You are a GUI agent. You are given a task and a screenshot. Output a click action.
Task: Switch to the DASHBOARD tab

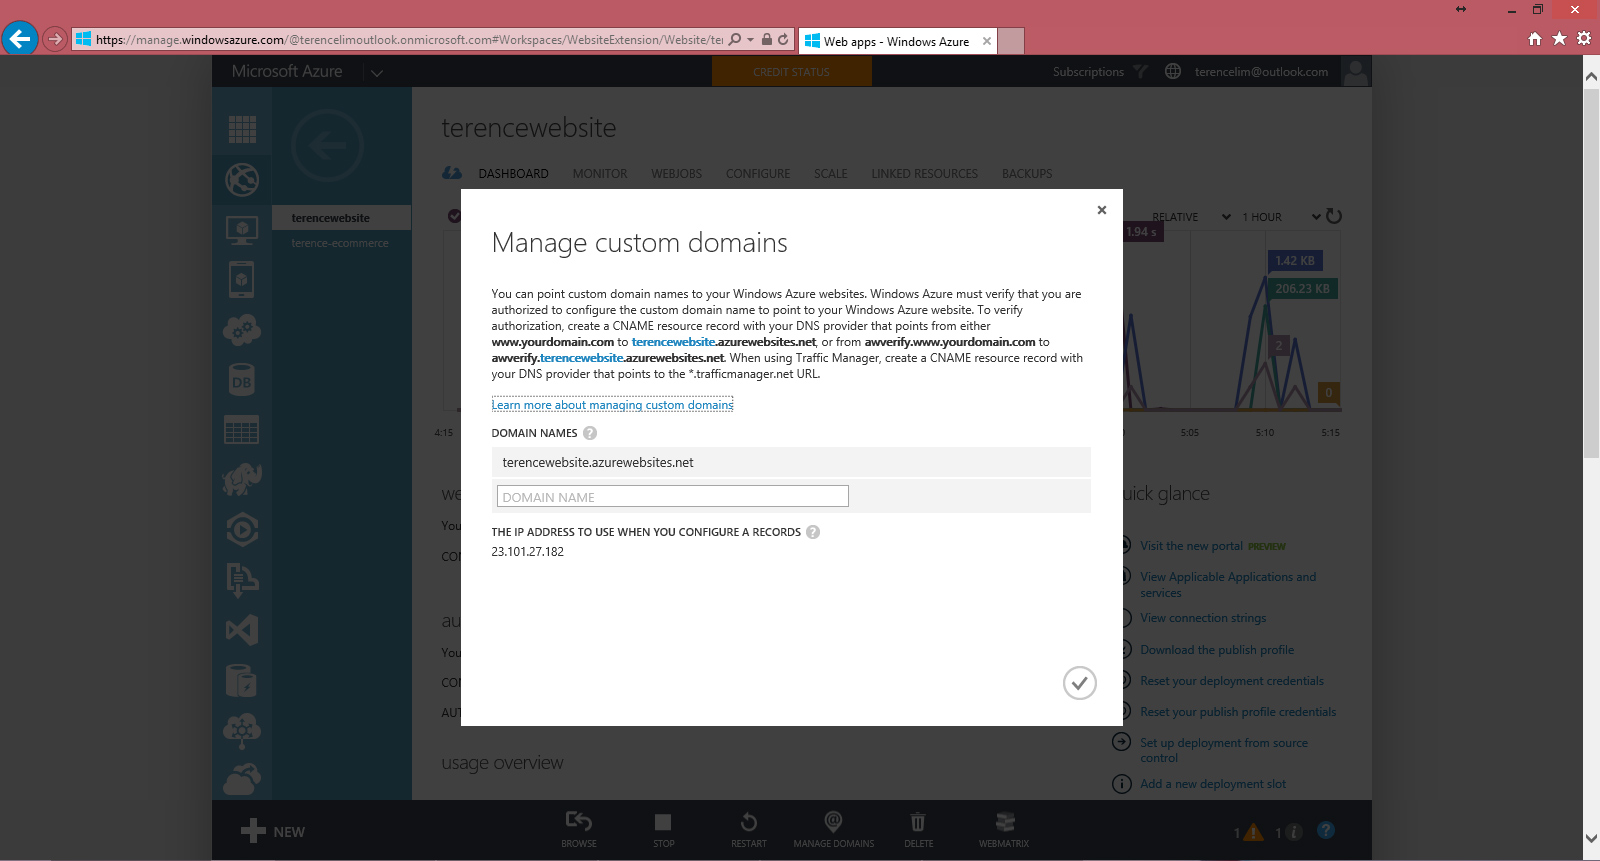(x=513, y=174)
